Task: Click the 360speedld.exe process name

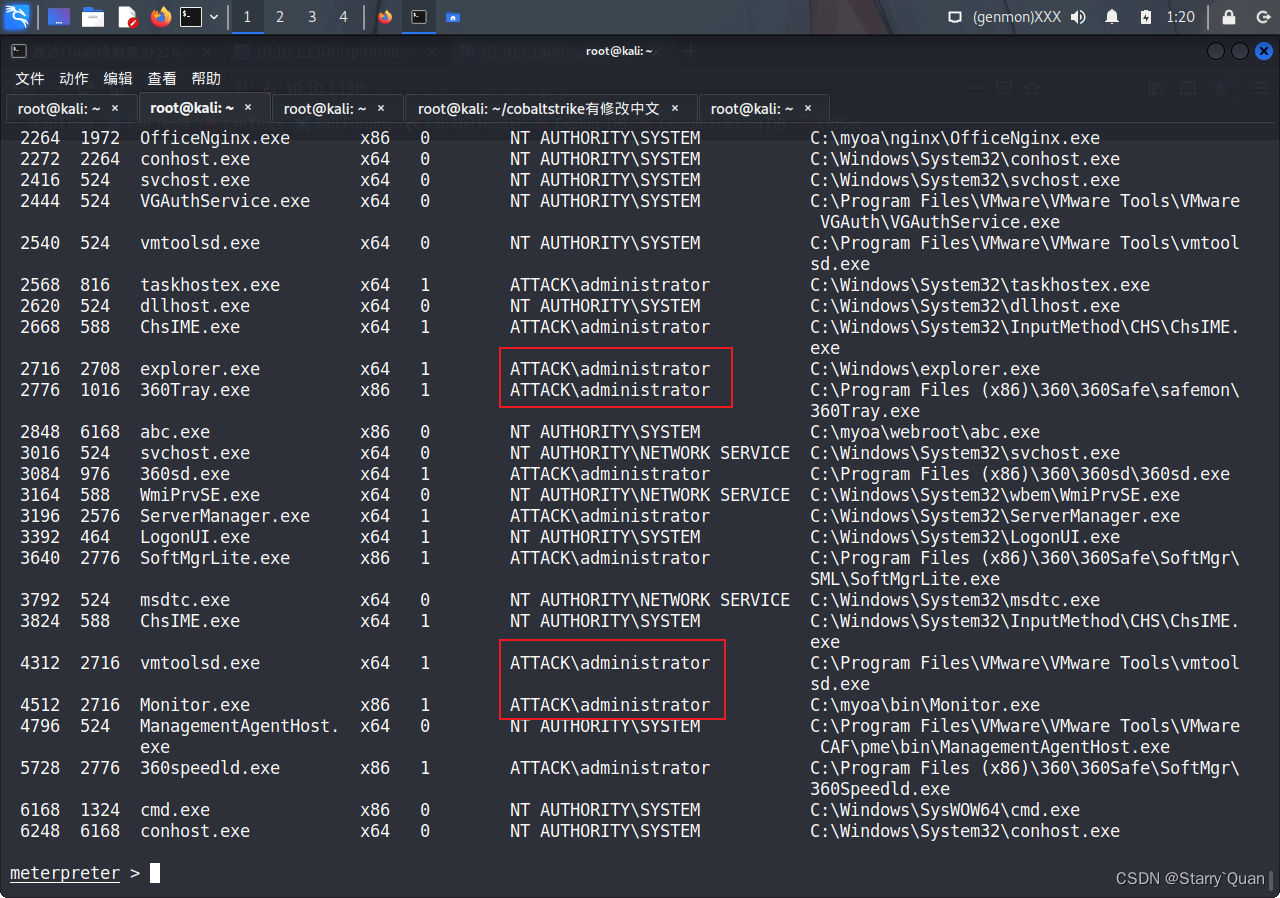Action: [x=210, y=768]
